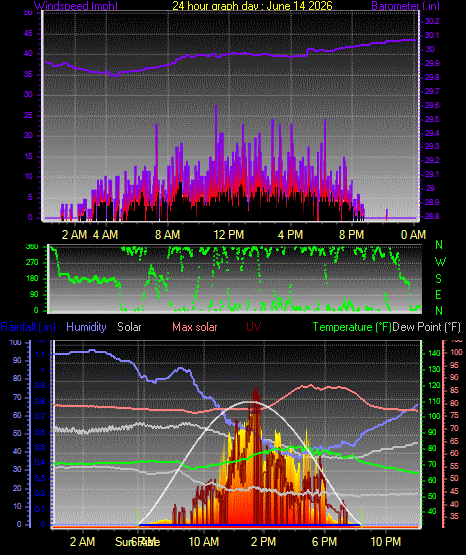Viewport: 466px width, 555px height.
Task: Click the 'Rainfall (.in)' legend label
Action: click(x=28, y=327)
